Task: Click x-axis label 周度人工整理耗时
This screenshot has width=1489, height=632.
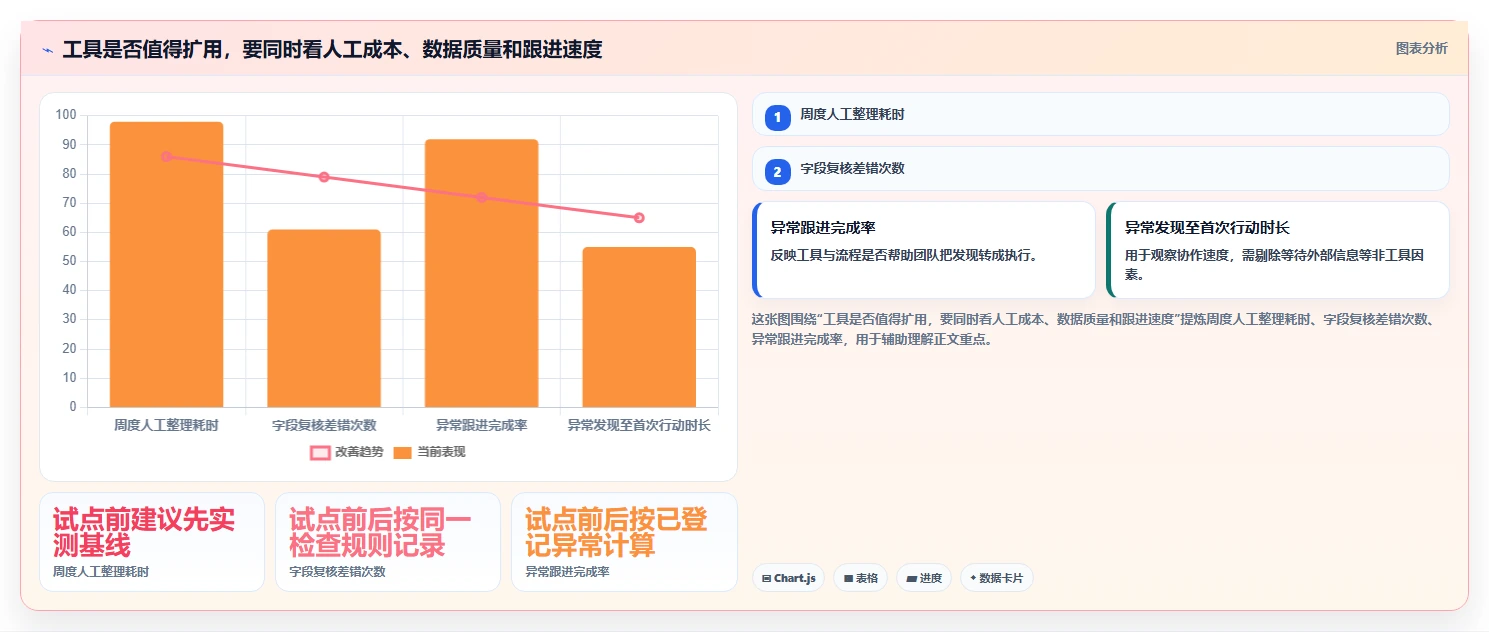Action: click(166, 425)
